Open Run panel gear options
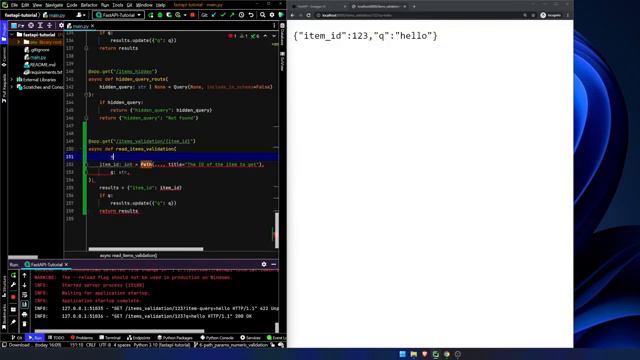Screen dimensions: 640x360 click(x=264, y=264)
